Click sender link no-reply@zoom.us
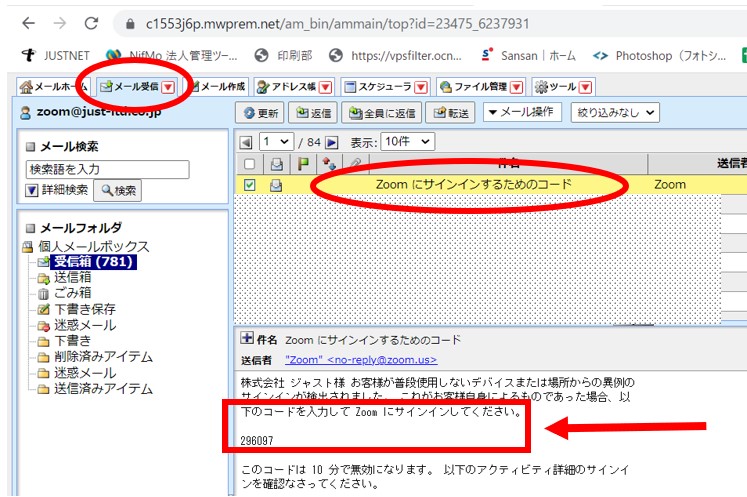The height and width of the screenshot is (497, 747). (361, 360)
